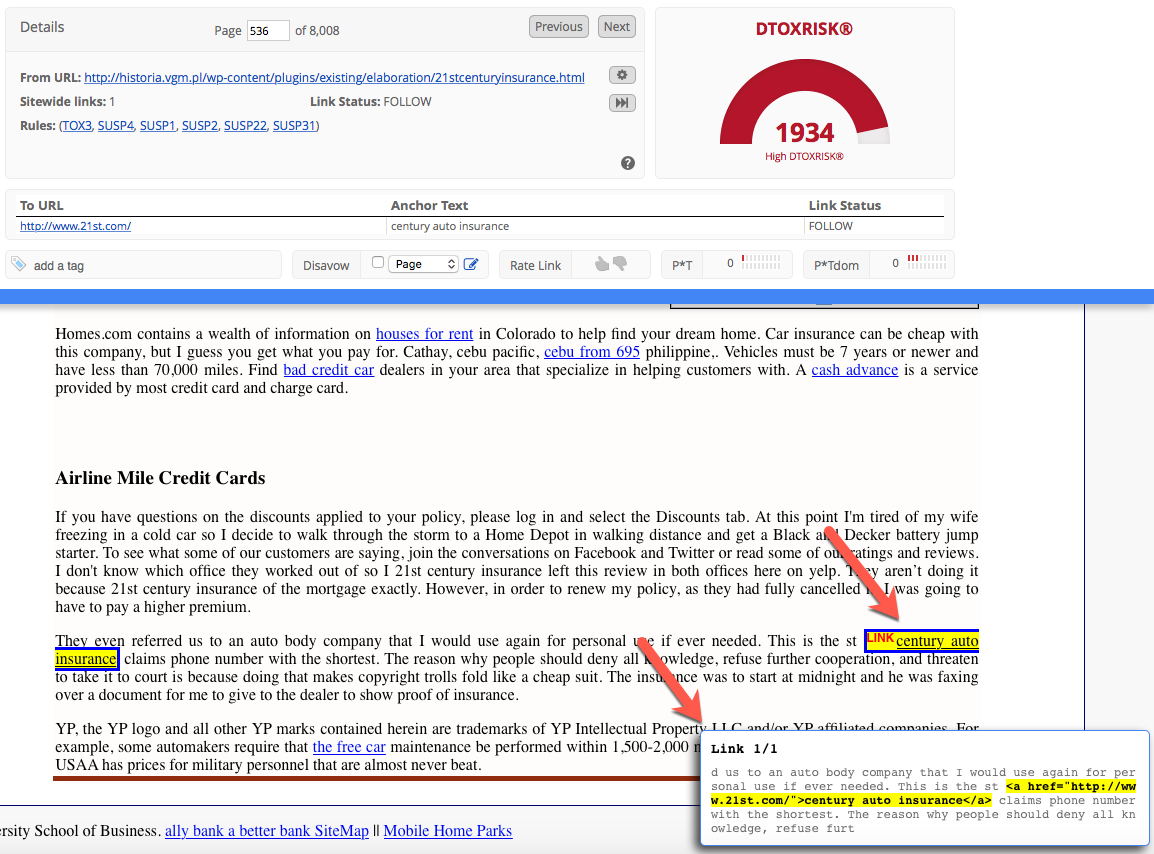Click the Disavow label button

click(x=326, y=265)
